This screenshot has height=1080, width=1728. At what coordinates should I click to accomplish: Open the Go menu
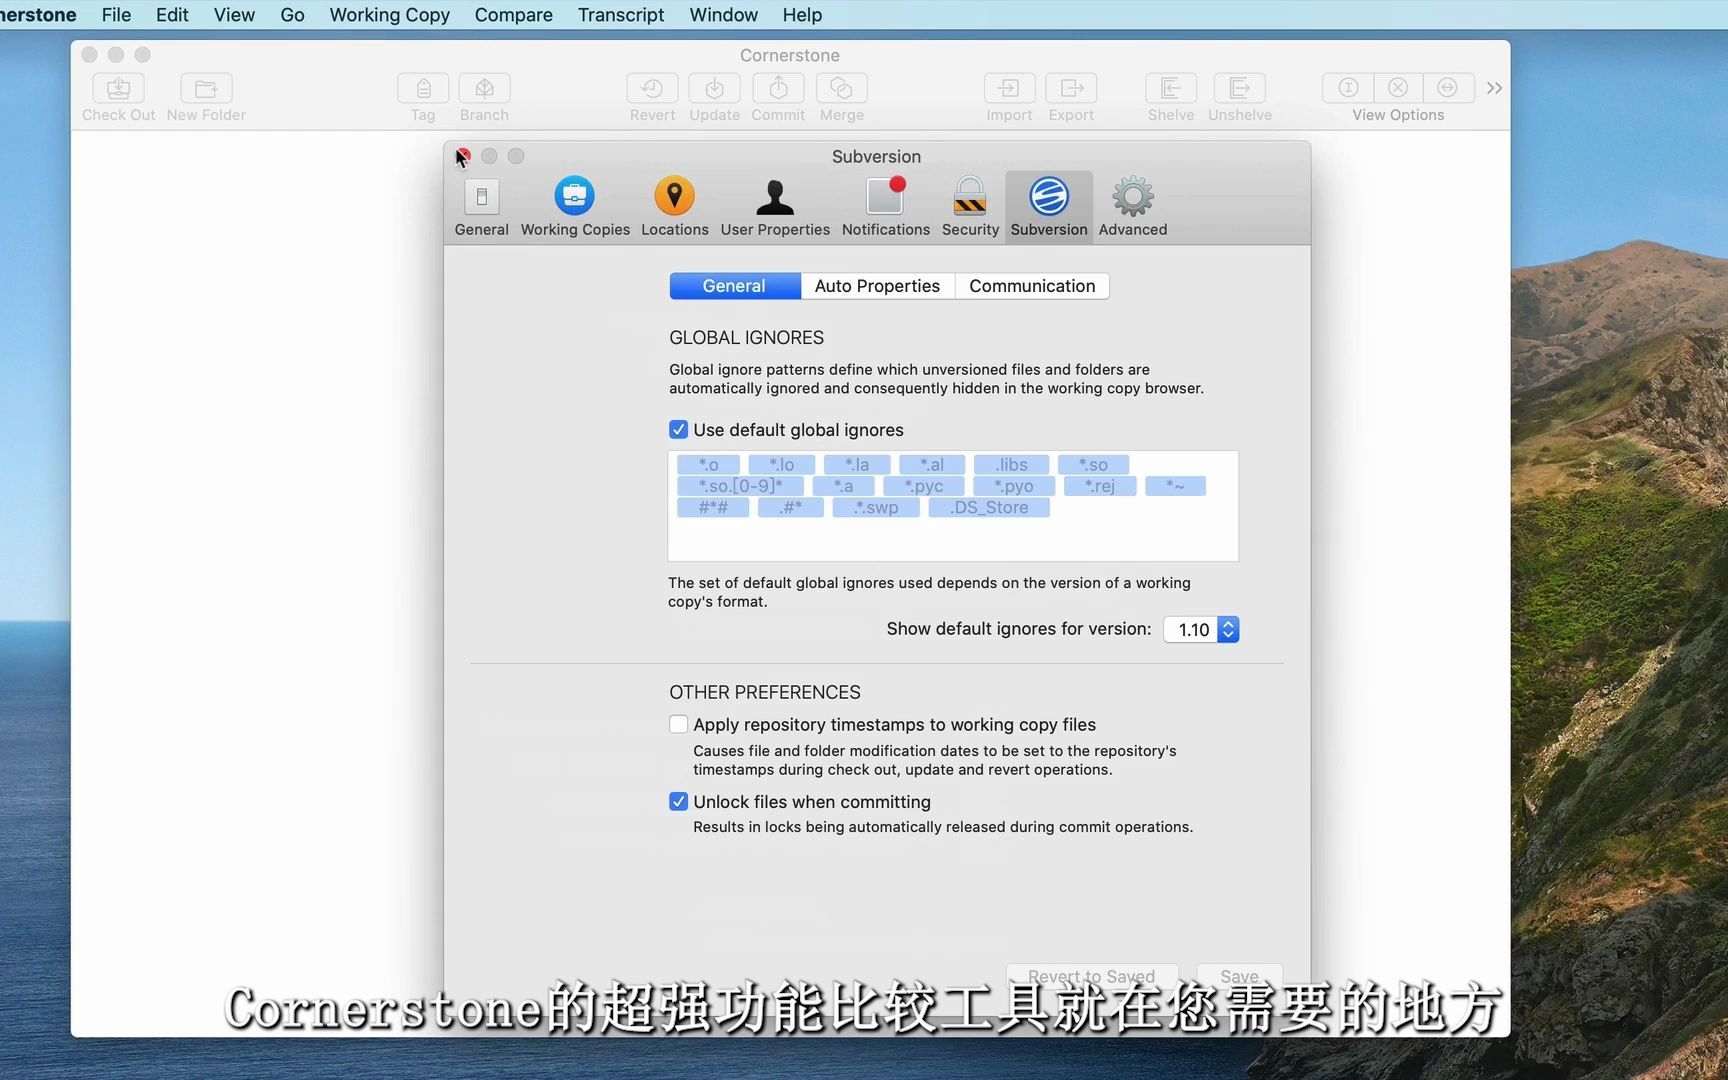(292, 15)
